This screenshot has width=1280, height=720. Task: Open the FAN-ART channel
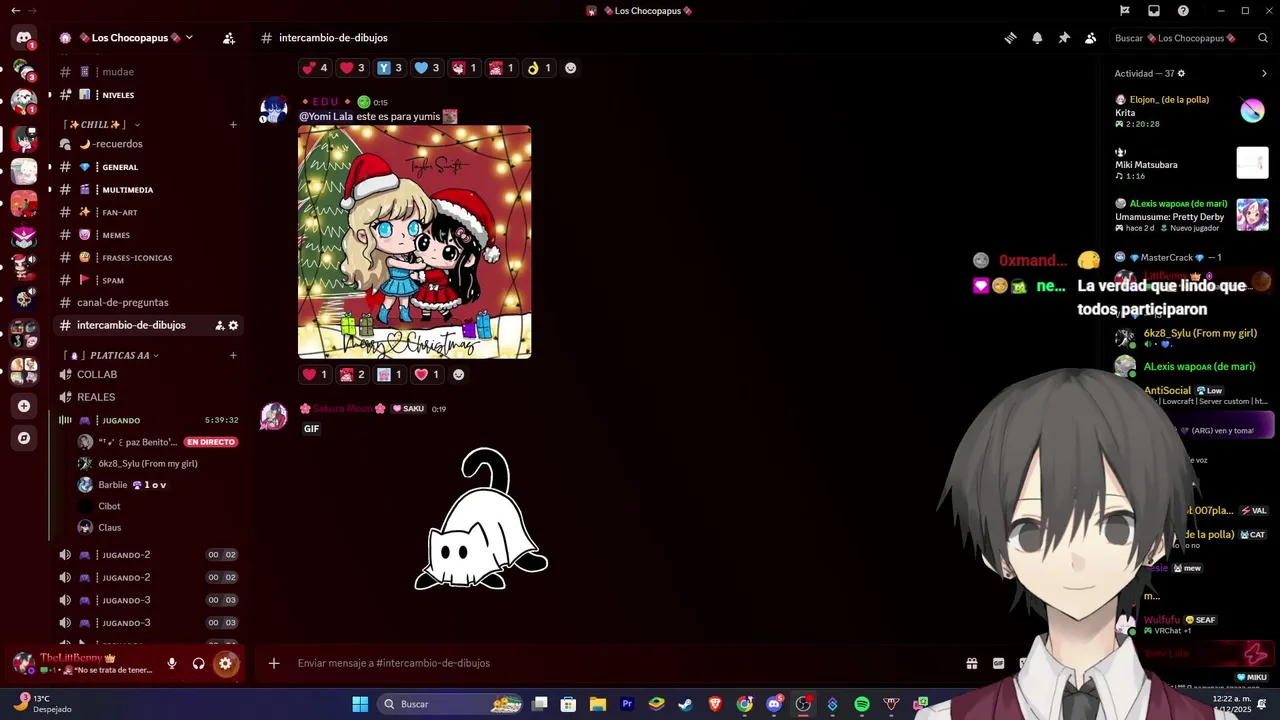click(149, 212)
